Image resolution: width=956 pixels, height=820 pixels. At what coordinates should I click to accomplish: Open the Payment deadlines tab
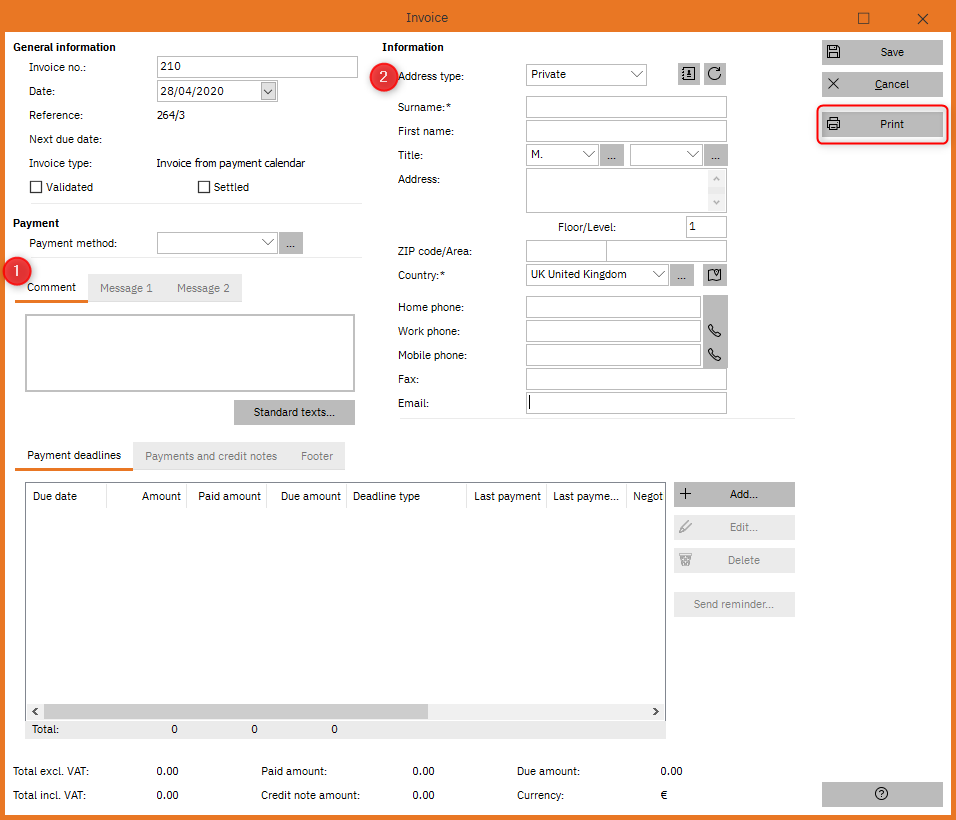click(74, 455)
